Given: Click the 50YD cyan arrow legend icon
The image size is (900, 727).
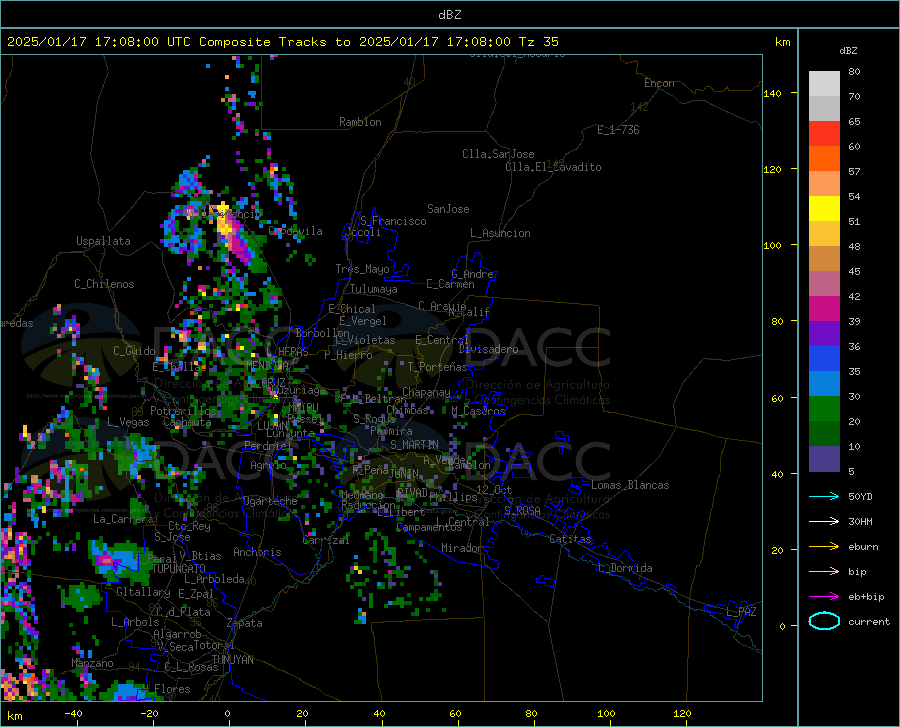Looking at the screenshot, I should point(824,496).
